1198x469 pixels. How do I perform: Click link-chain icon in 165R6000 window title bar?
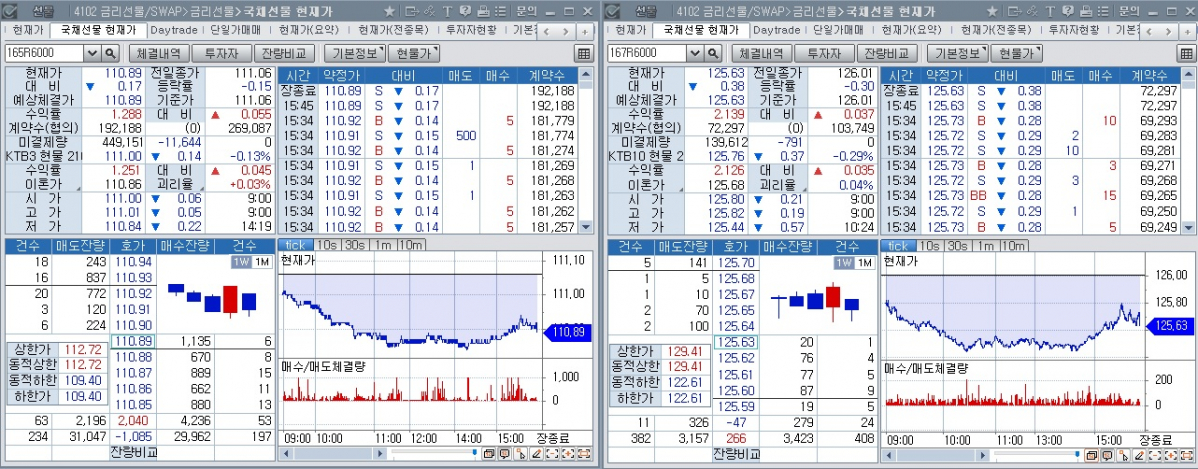[x=429, y=11]
